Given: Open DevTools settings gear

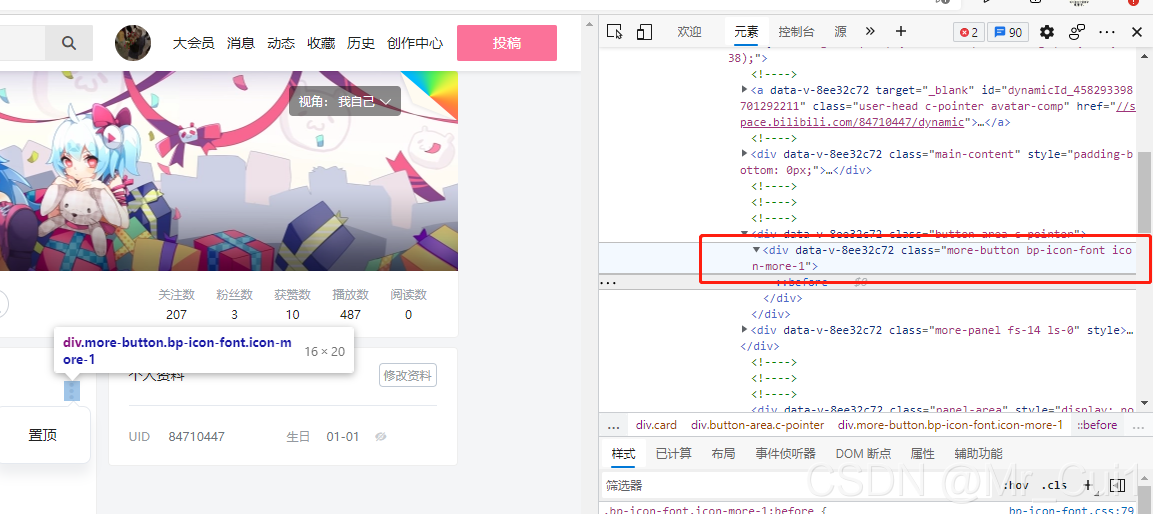Looking at the screenshot, I should click(x=1046, y=32).
